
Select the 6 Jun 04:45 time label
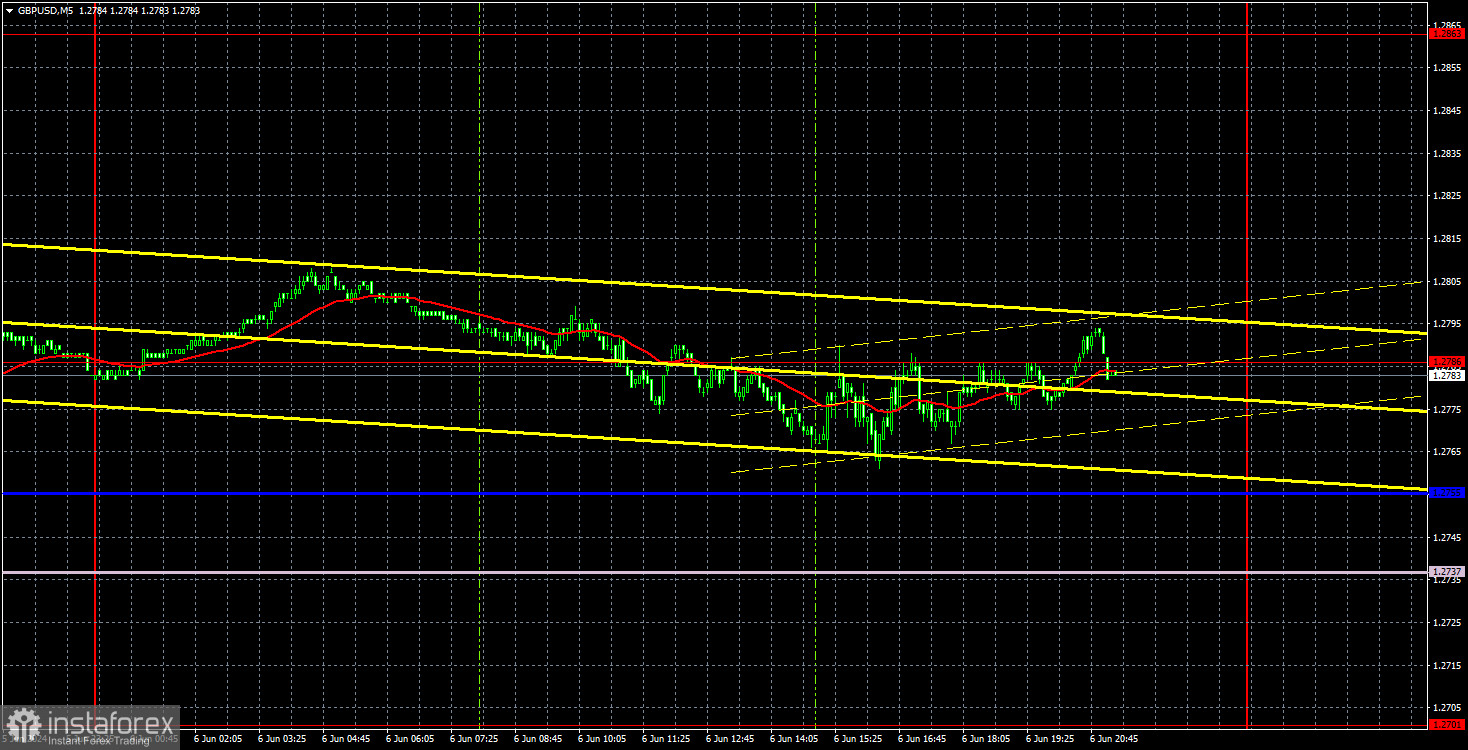pyautogui.click(x=346, y=740)
